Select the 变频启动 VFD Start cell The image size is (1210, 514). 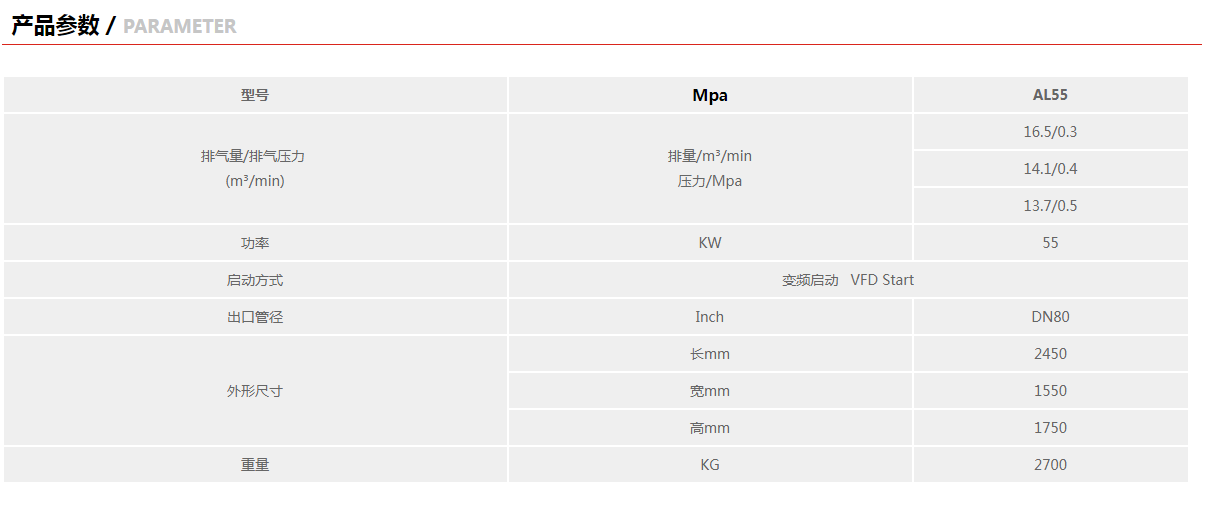[848, 280]
